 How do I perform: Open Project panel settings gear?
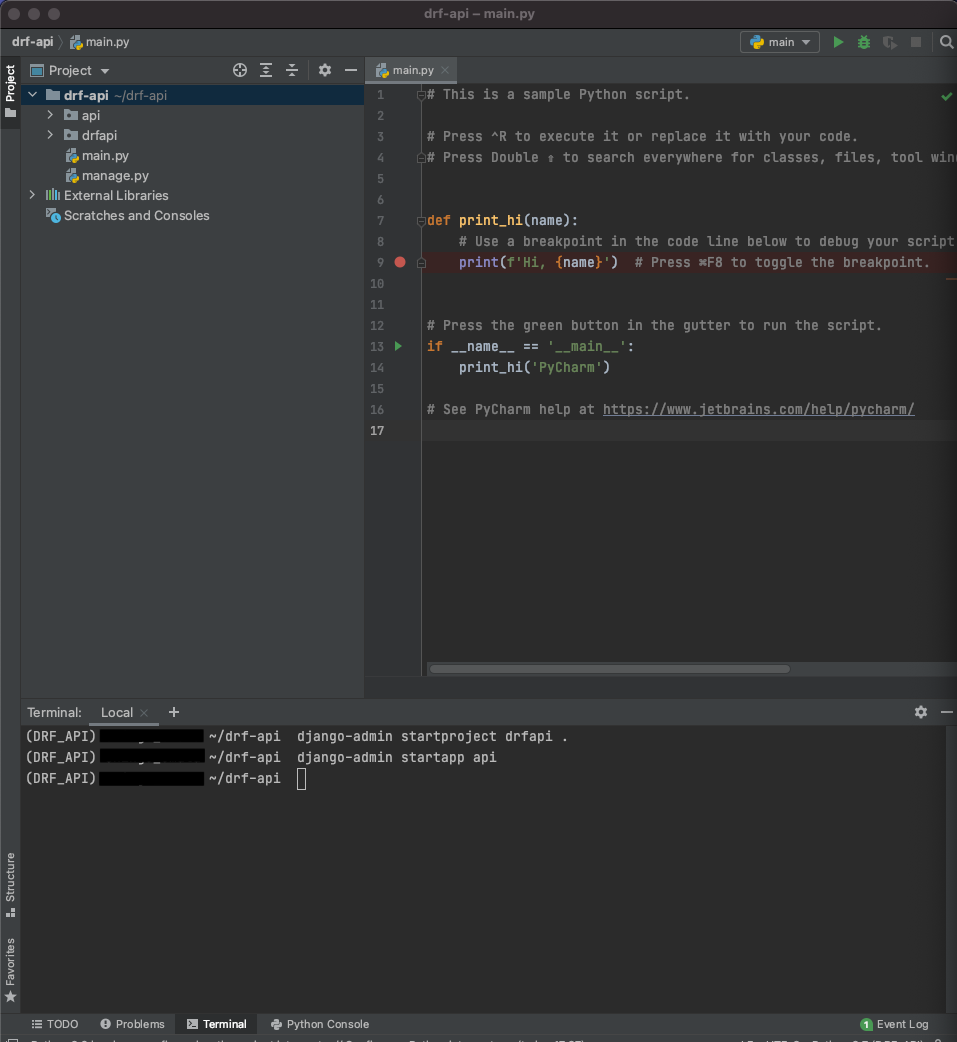click(x=325, y=70)
